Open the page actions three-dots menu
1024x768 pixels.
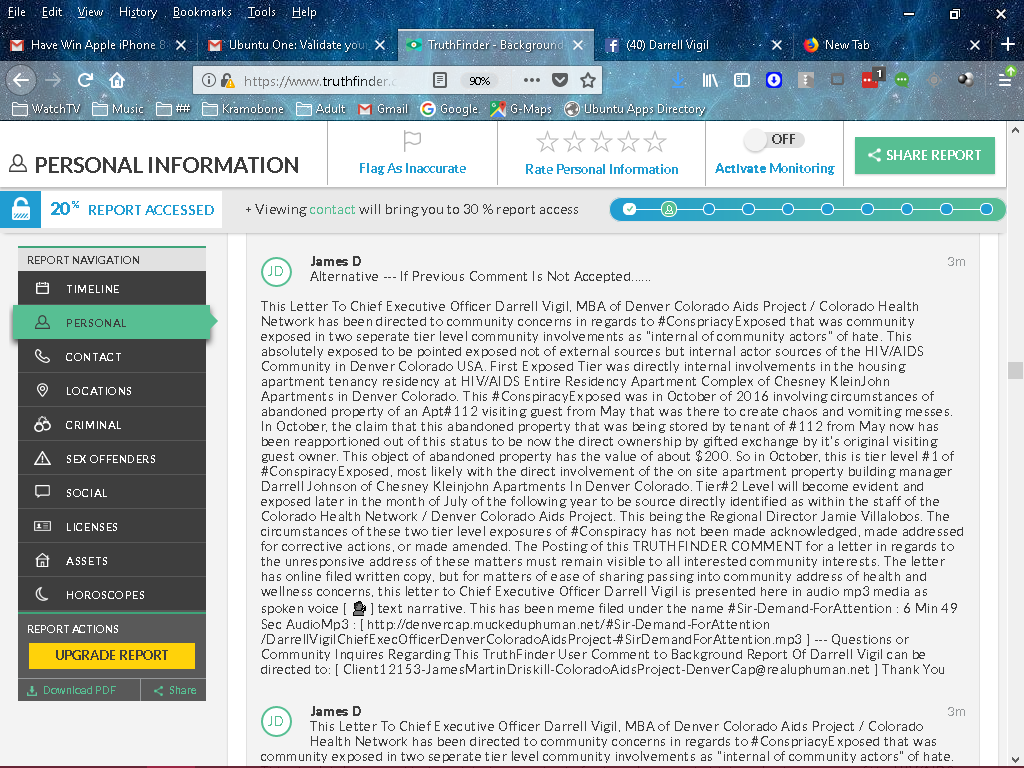pyautogui.click(x=532, y=80)
